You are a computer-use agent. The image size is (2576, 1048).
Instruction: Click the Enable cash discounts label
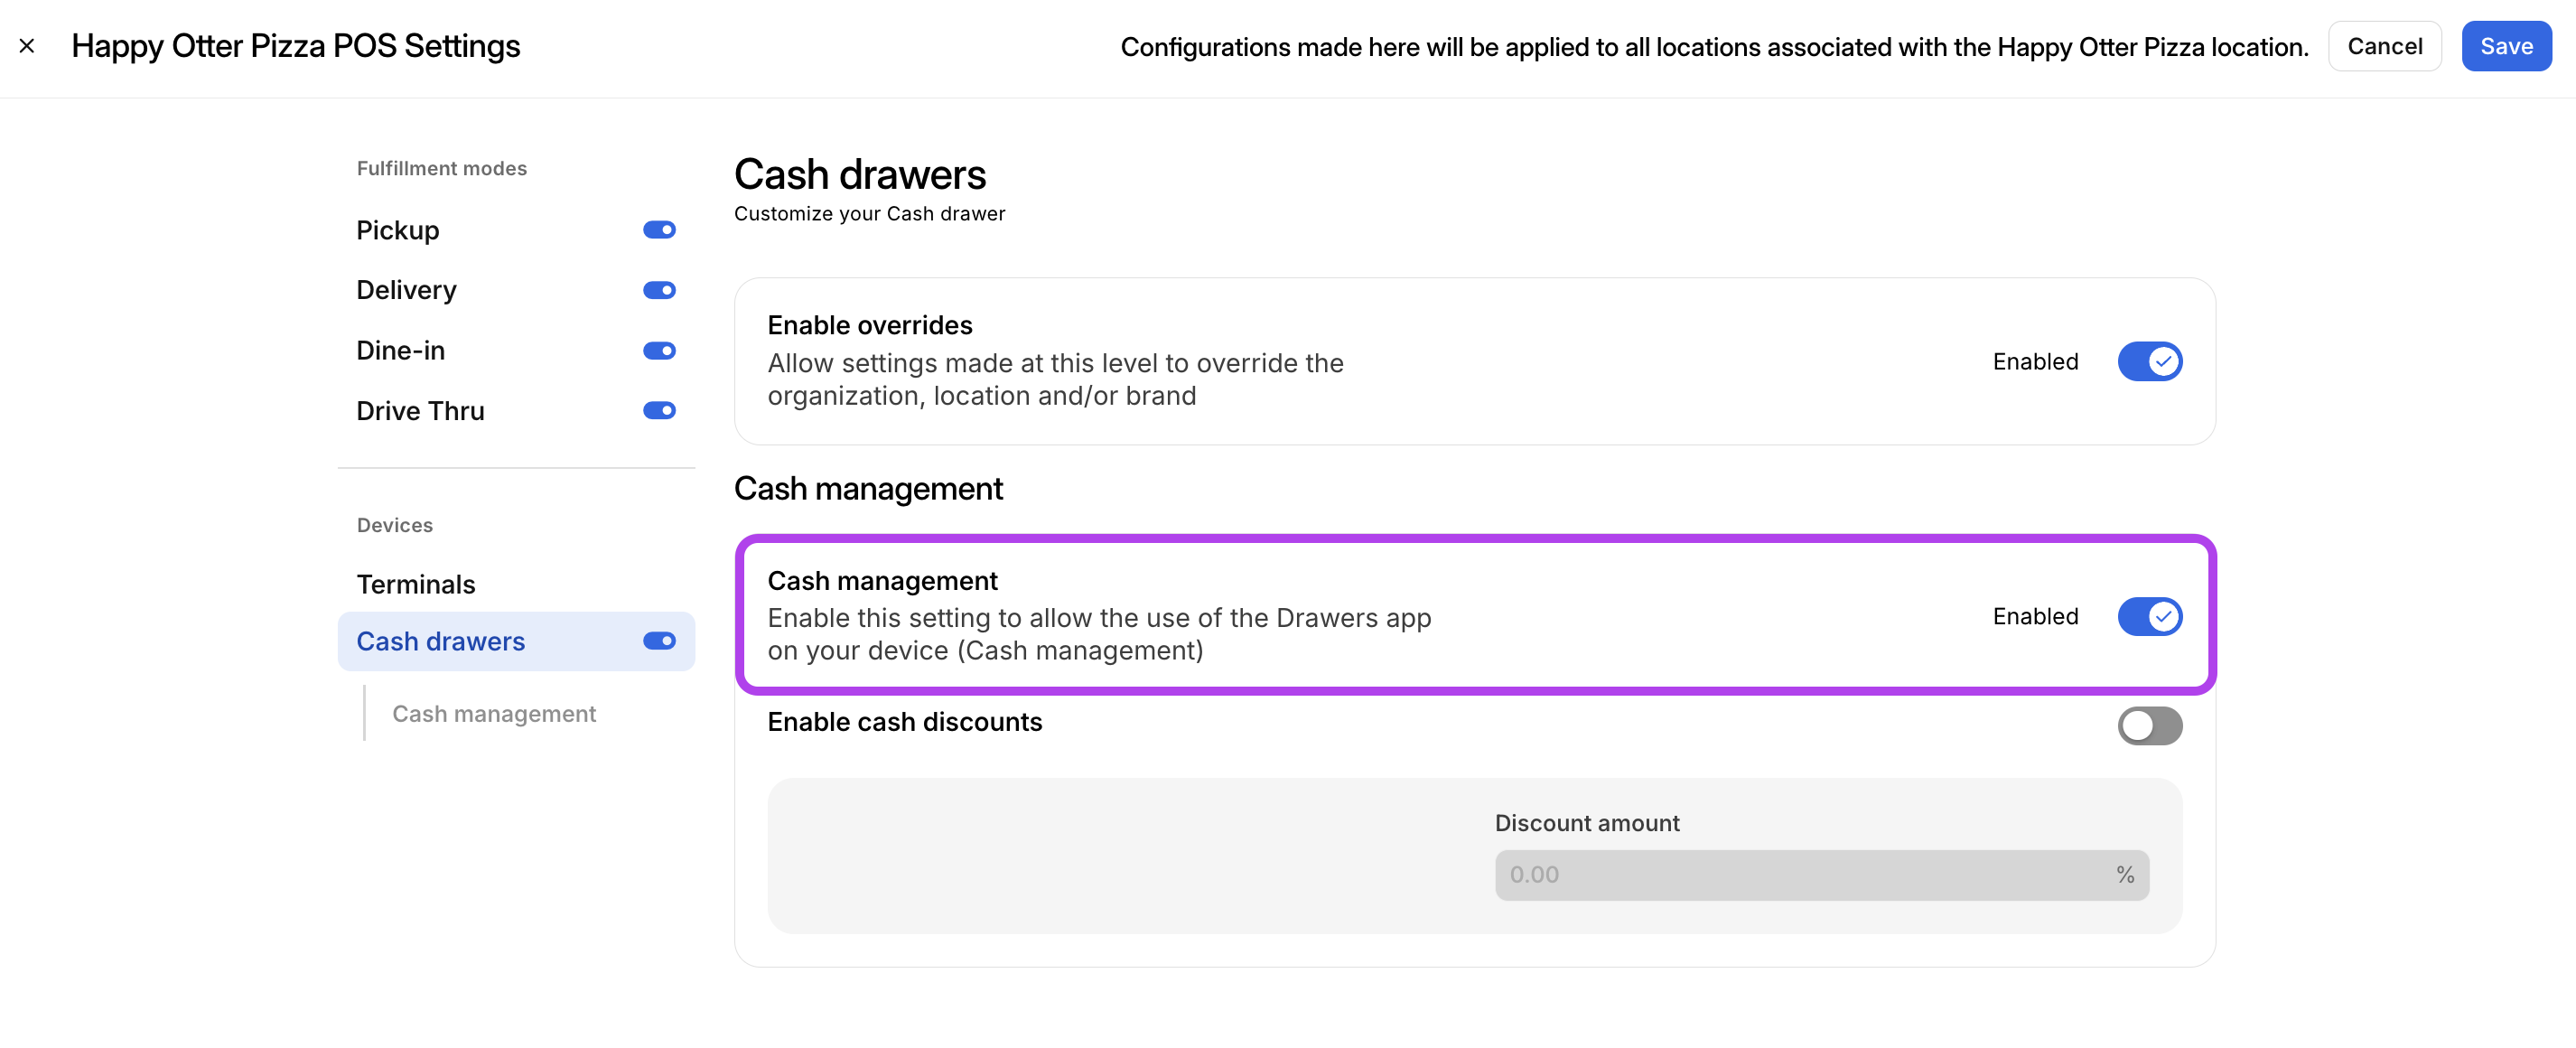pyautogui.click(x=904, y=722)
